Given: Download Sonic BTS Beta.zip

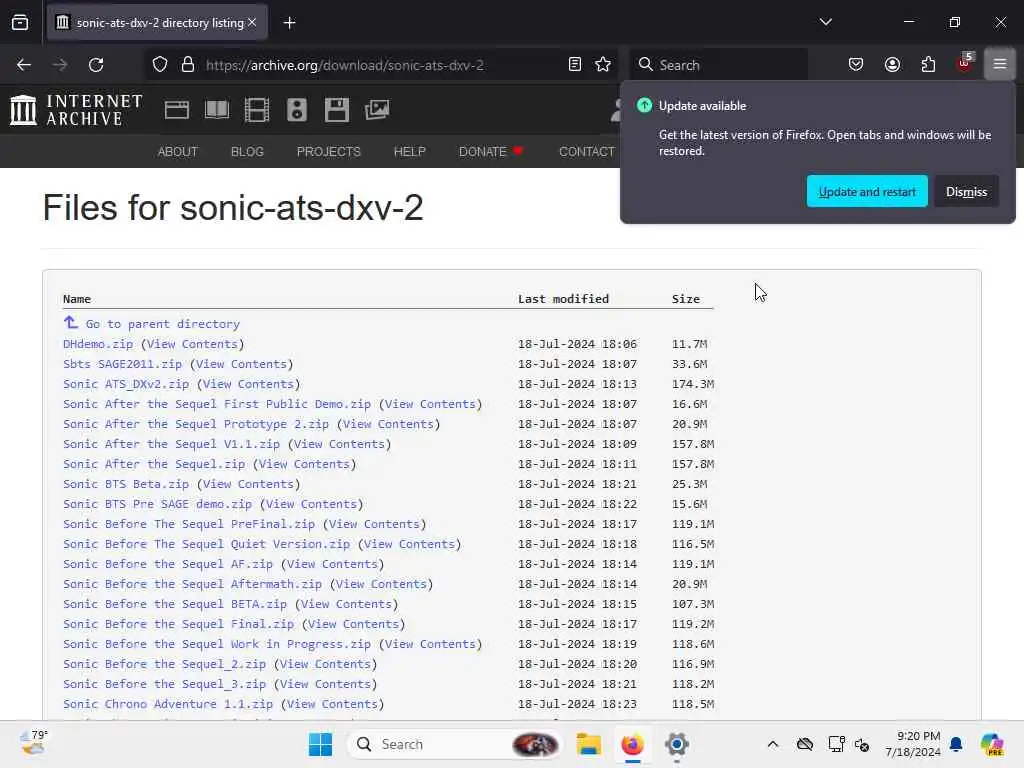Looking at the screenshot, I should tap(126, 485).
